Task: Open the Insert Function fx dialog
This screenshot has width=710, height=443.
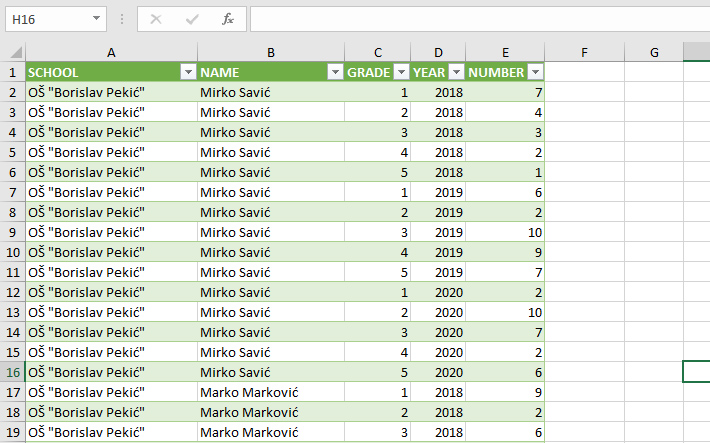Action: coord(228,19)
